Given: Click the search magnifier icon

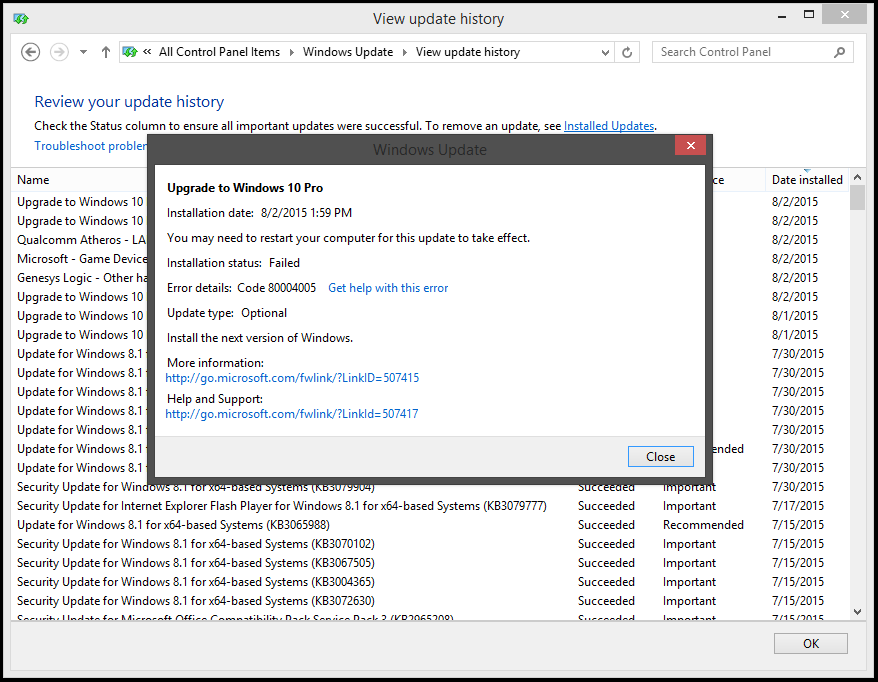Looking at the screenshot, I should pyautogui.click(x=839, y=52).
